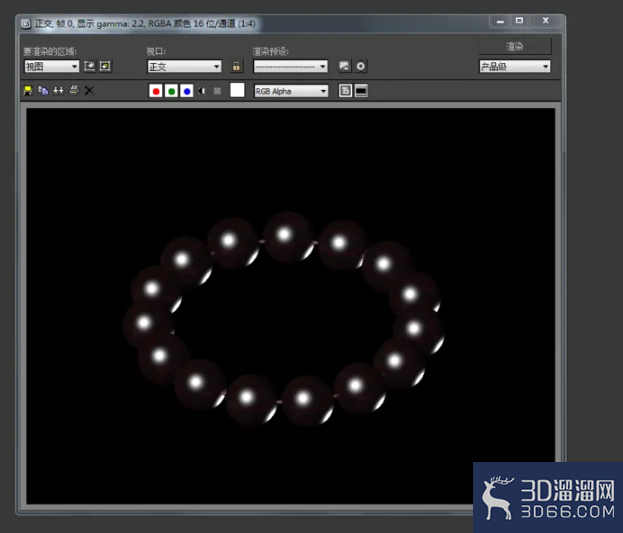Click the clear image X icon
Image resolution: width=623 pixels, height=533 pixels.
coord(89,91)
